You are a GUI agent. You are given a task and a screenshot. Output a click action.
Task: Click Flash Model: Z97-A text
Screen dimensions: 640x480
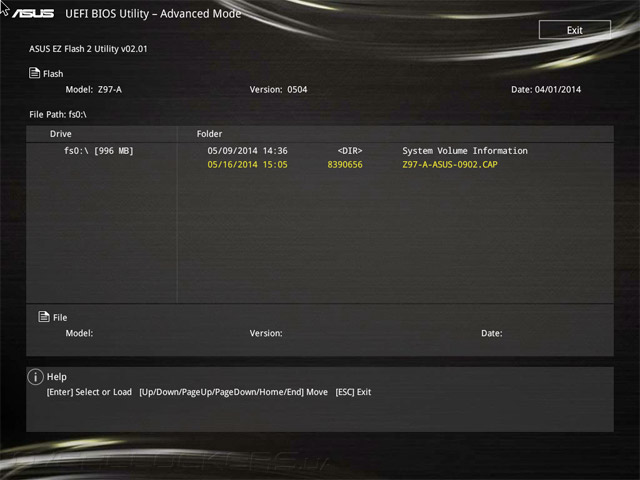pos(93,89)
